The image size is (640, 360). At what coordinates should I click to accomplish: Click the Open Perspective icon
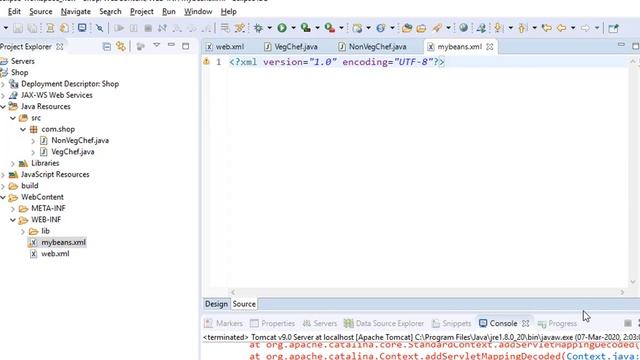[x=613, y=28]
